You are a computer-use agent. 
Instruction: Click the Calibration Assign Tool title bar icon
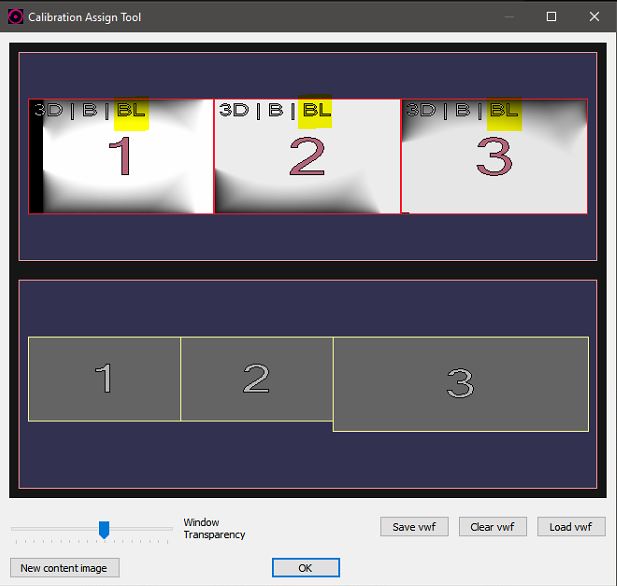[15, 16]
